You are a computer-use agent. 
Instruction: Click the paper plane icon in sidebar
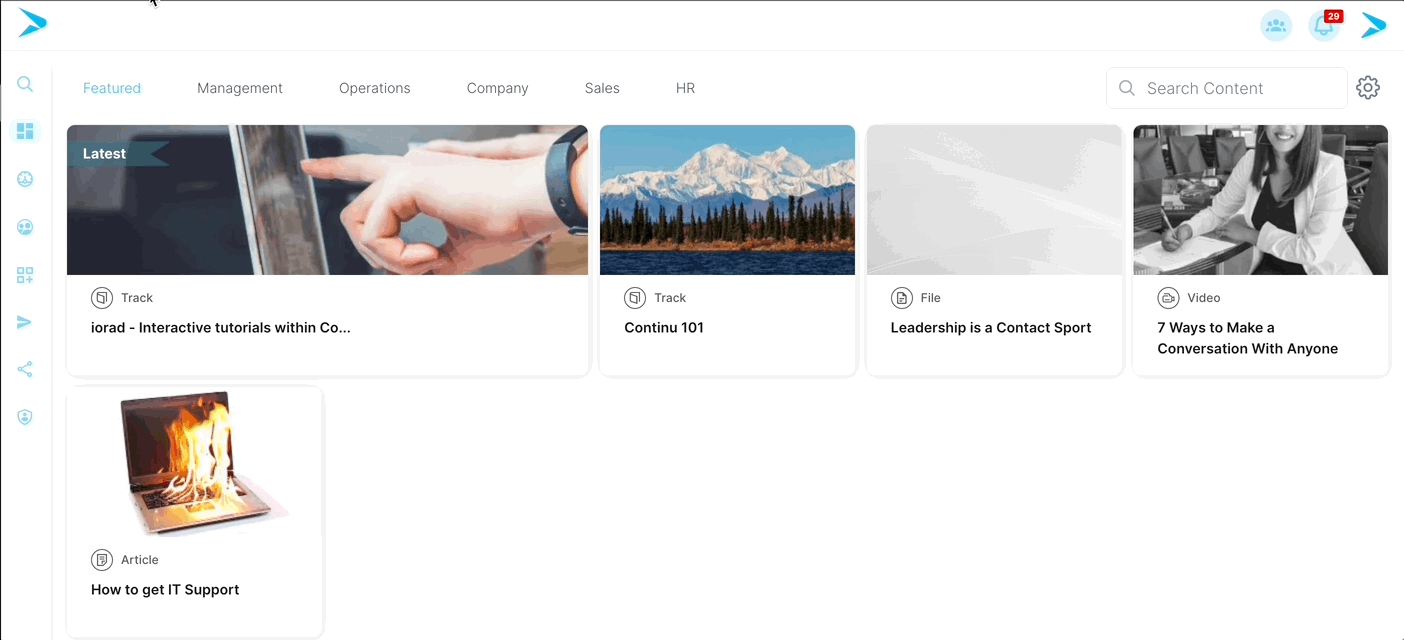point(25,322)
